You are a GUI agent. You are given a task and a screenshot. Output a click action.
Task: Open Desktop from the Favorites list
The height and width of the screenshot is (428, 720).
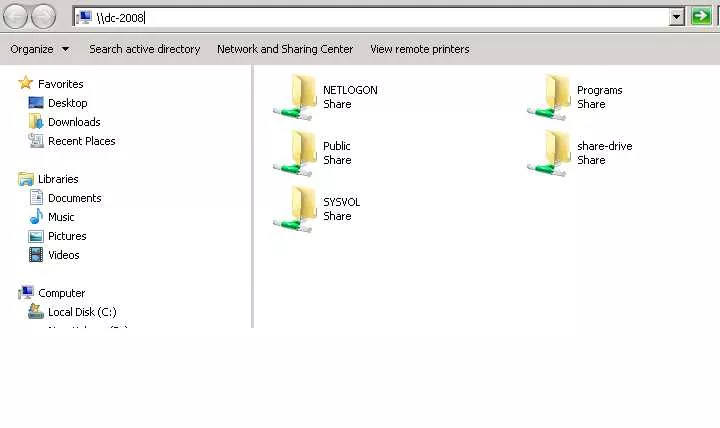[68, 103]
